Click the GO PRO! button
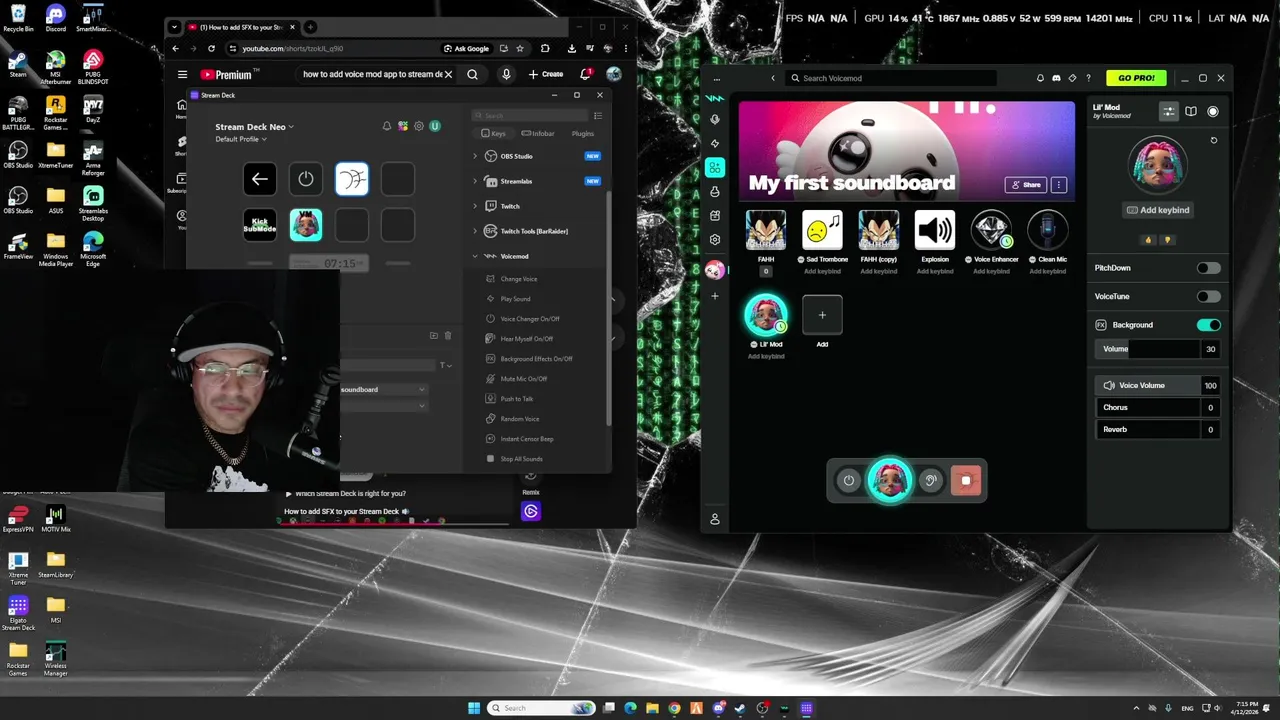This screenshot has width=1280, height=720. pos(1136,78)
